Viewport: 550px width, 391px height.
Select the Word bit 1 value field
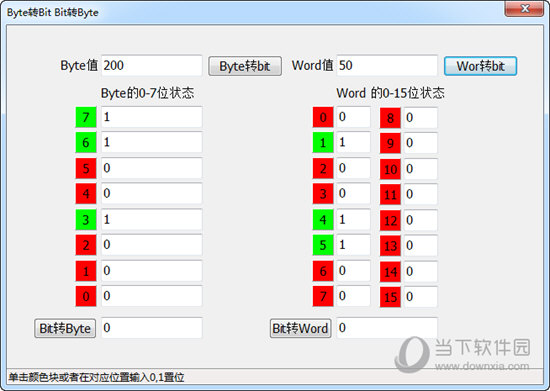(353, 142)
